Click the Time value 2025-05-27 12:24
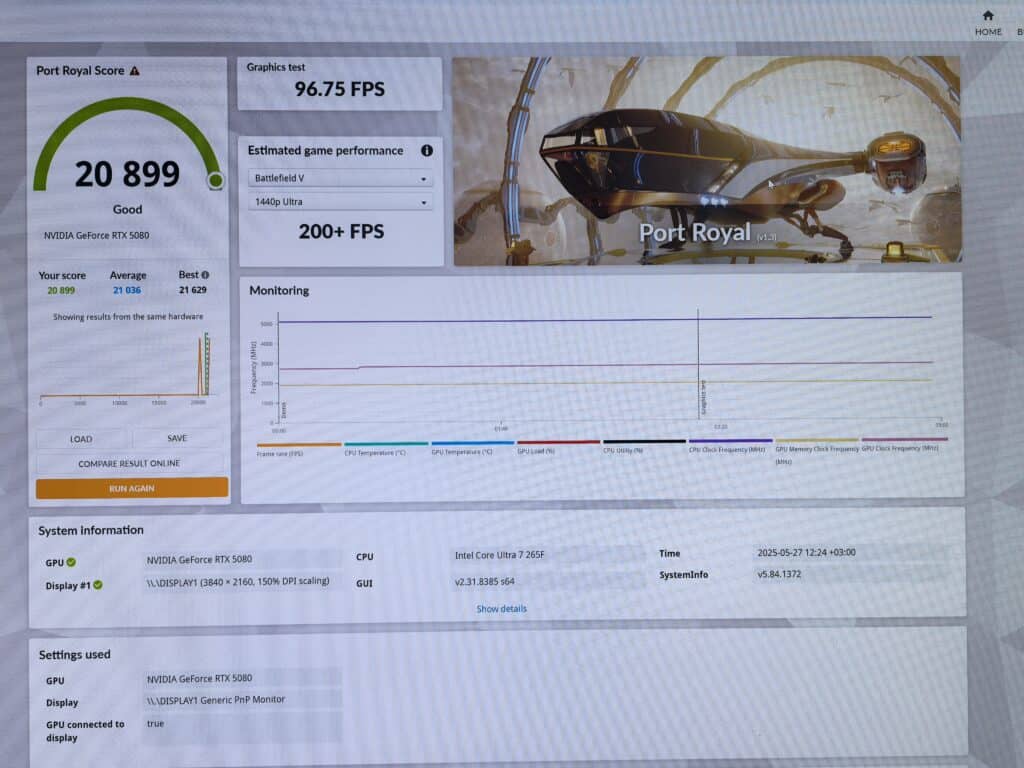The height and width of the screenshot is (768, 1024). [807, 552]
